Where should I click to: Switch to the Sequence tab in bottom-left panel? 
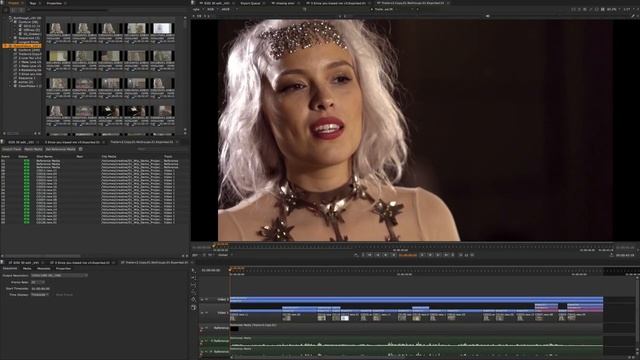[10, 269]
